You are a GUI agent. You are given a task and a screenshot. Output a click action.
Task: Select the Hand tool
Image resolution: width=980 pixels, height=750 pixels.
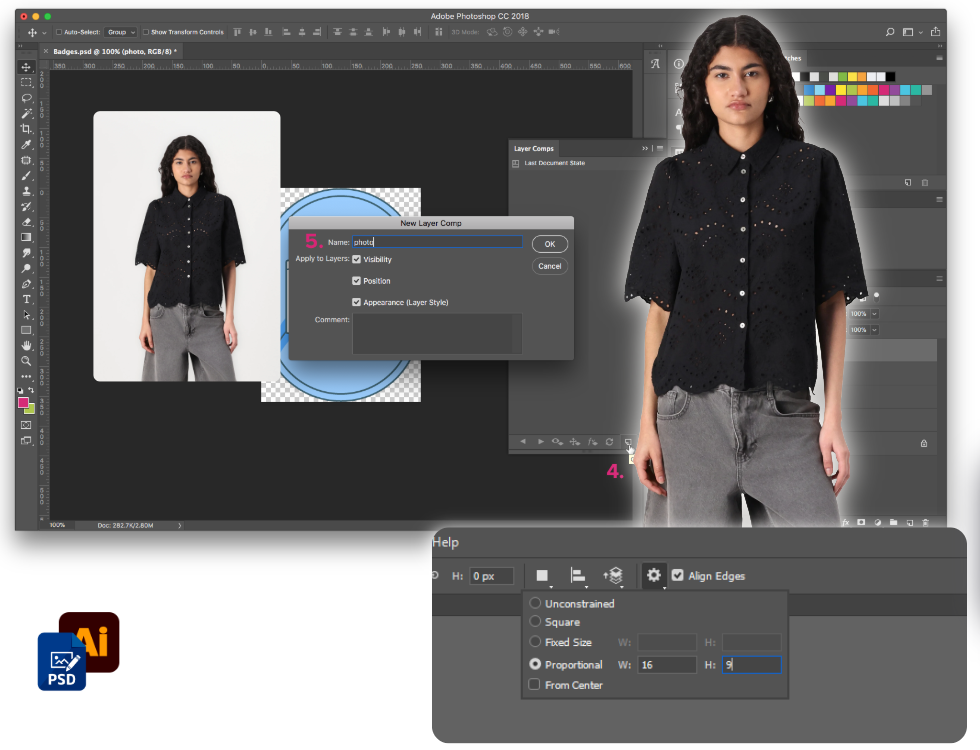(27, 345)
